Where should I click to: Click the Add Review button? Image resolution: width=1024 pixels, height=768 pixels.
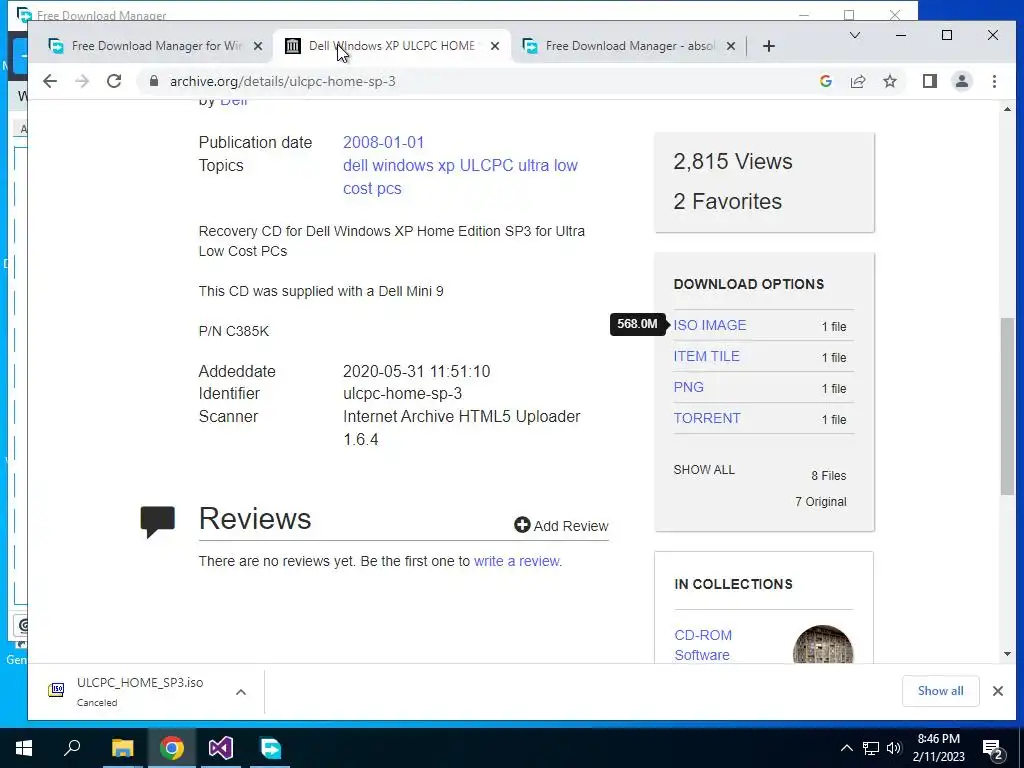(561, 526)
